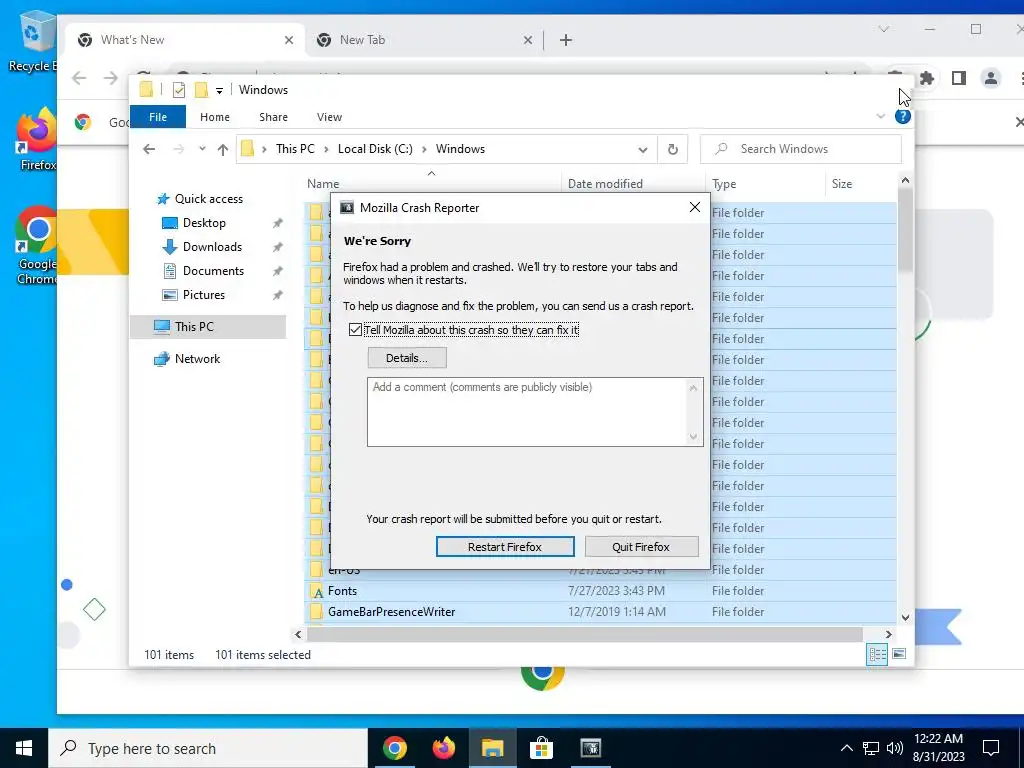The width and height of the screenshot is (1024, 768).
Task: Switch to the Home ribbon tab
Action: 215,117
